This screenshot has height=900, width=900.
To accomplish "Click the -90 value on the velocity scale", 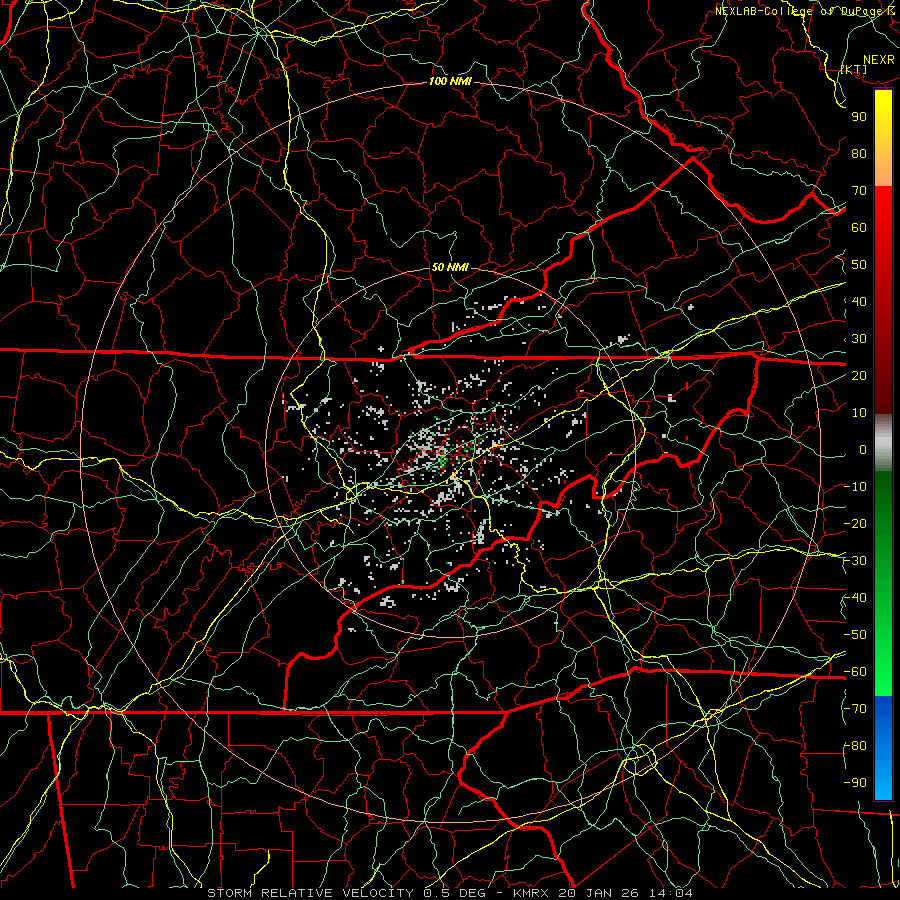I will [855, 783].
